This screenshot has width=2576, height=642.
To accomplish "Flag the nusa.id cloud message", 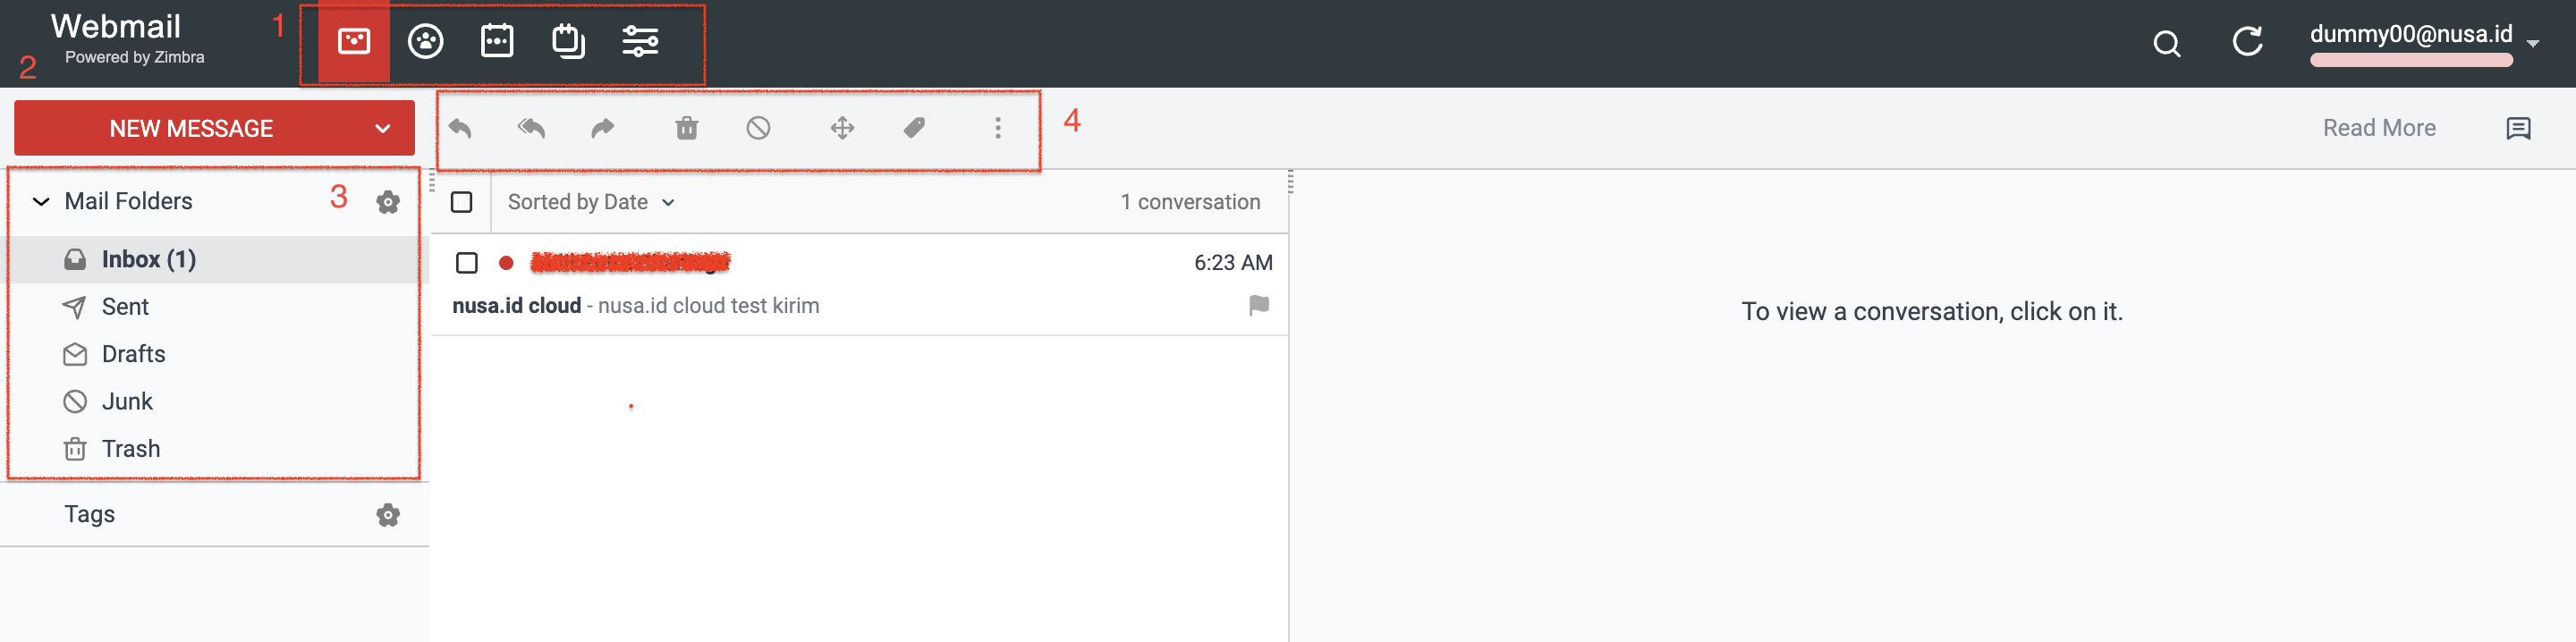I will coord(1259,305).
